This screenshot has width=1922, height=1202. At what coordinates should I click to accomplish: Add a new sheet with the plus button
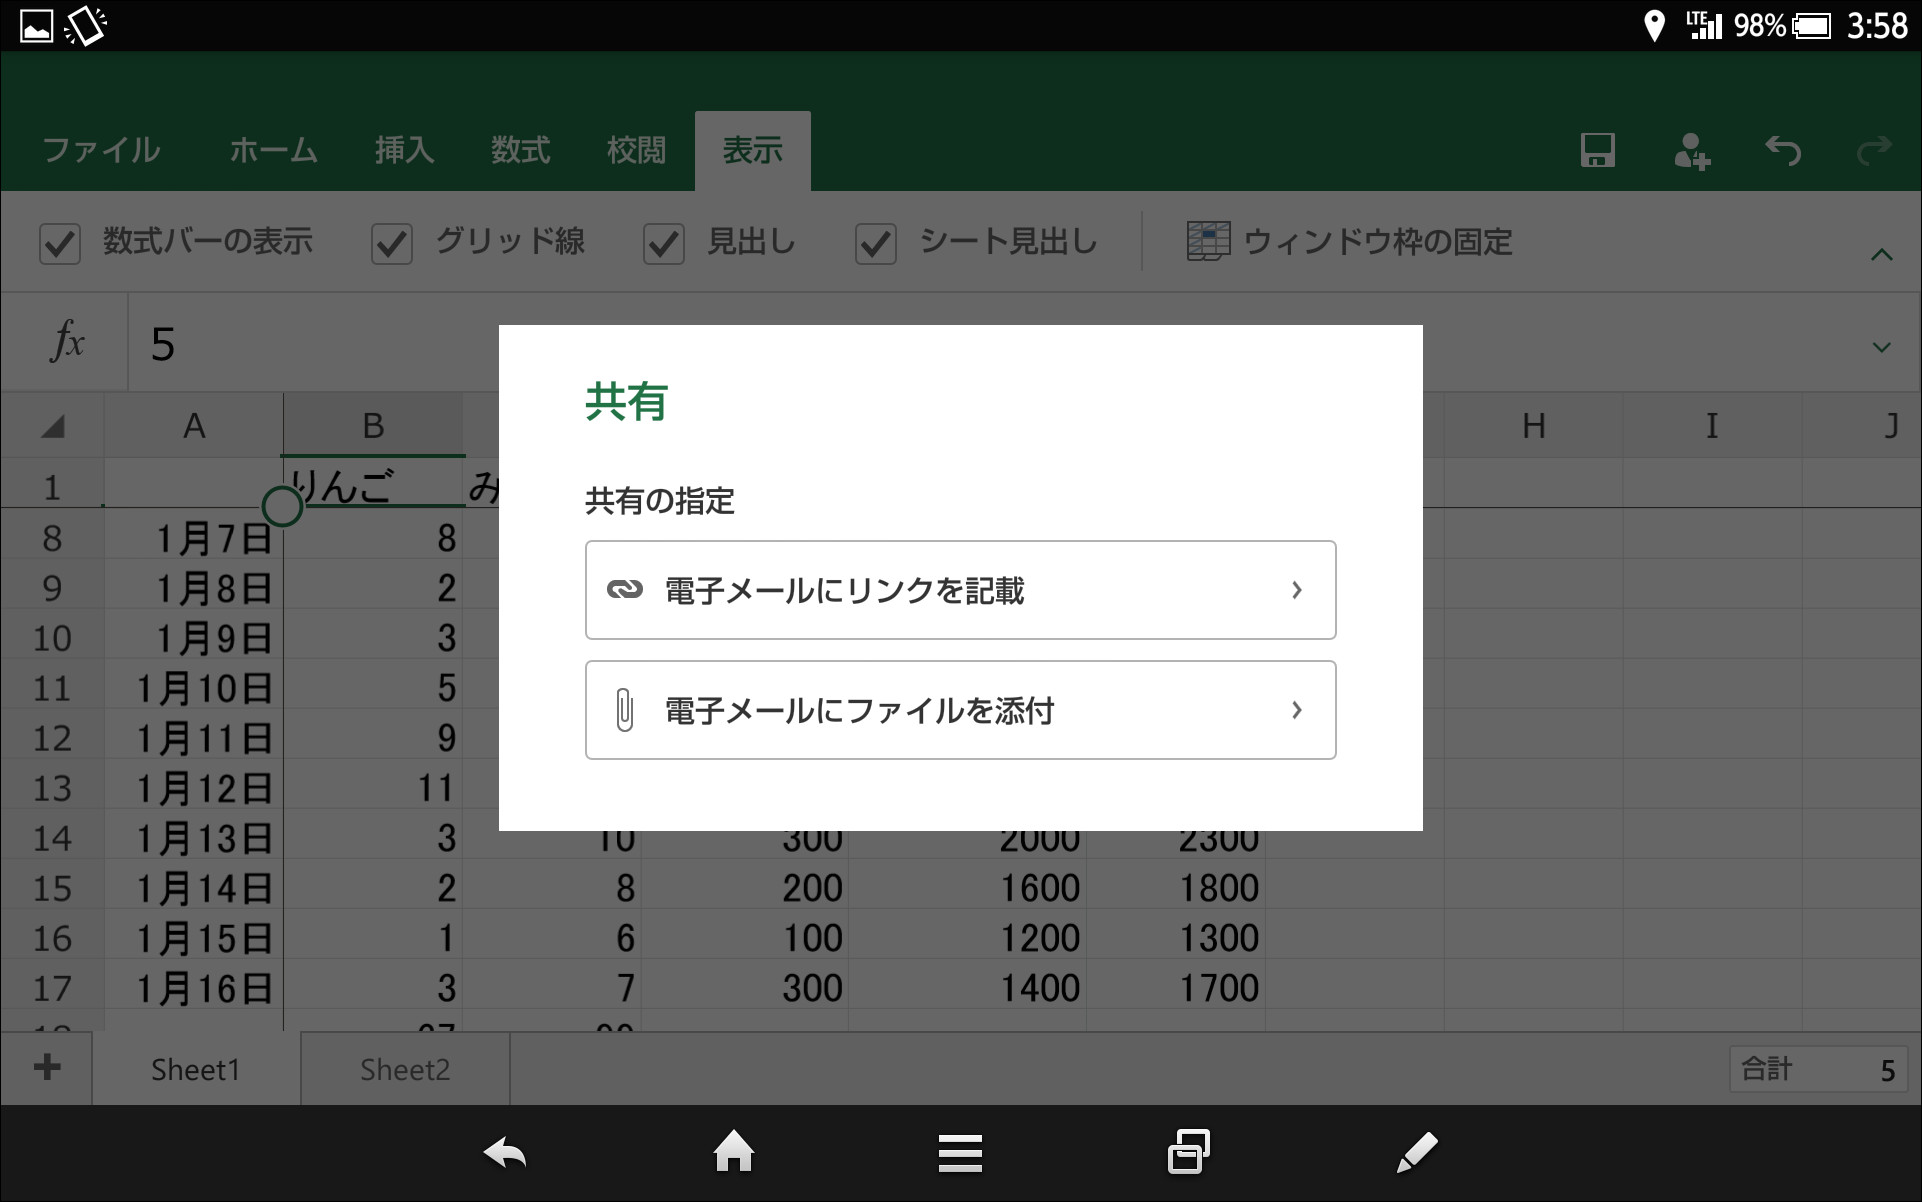tap(45, 1068)
